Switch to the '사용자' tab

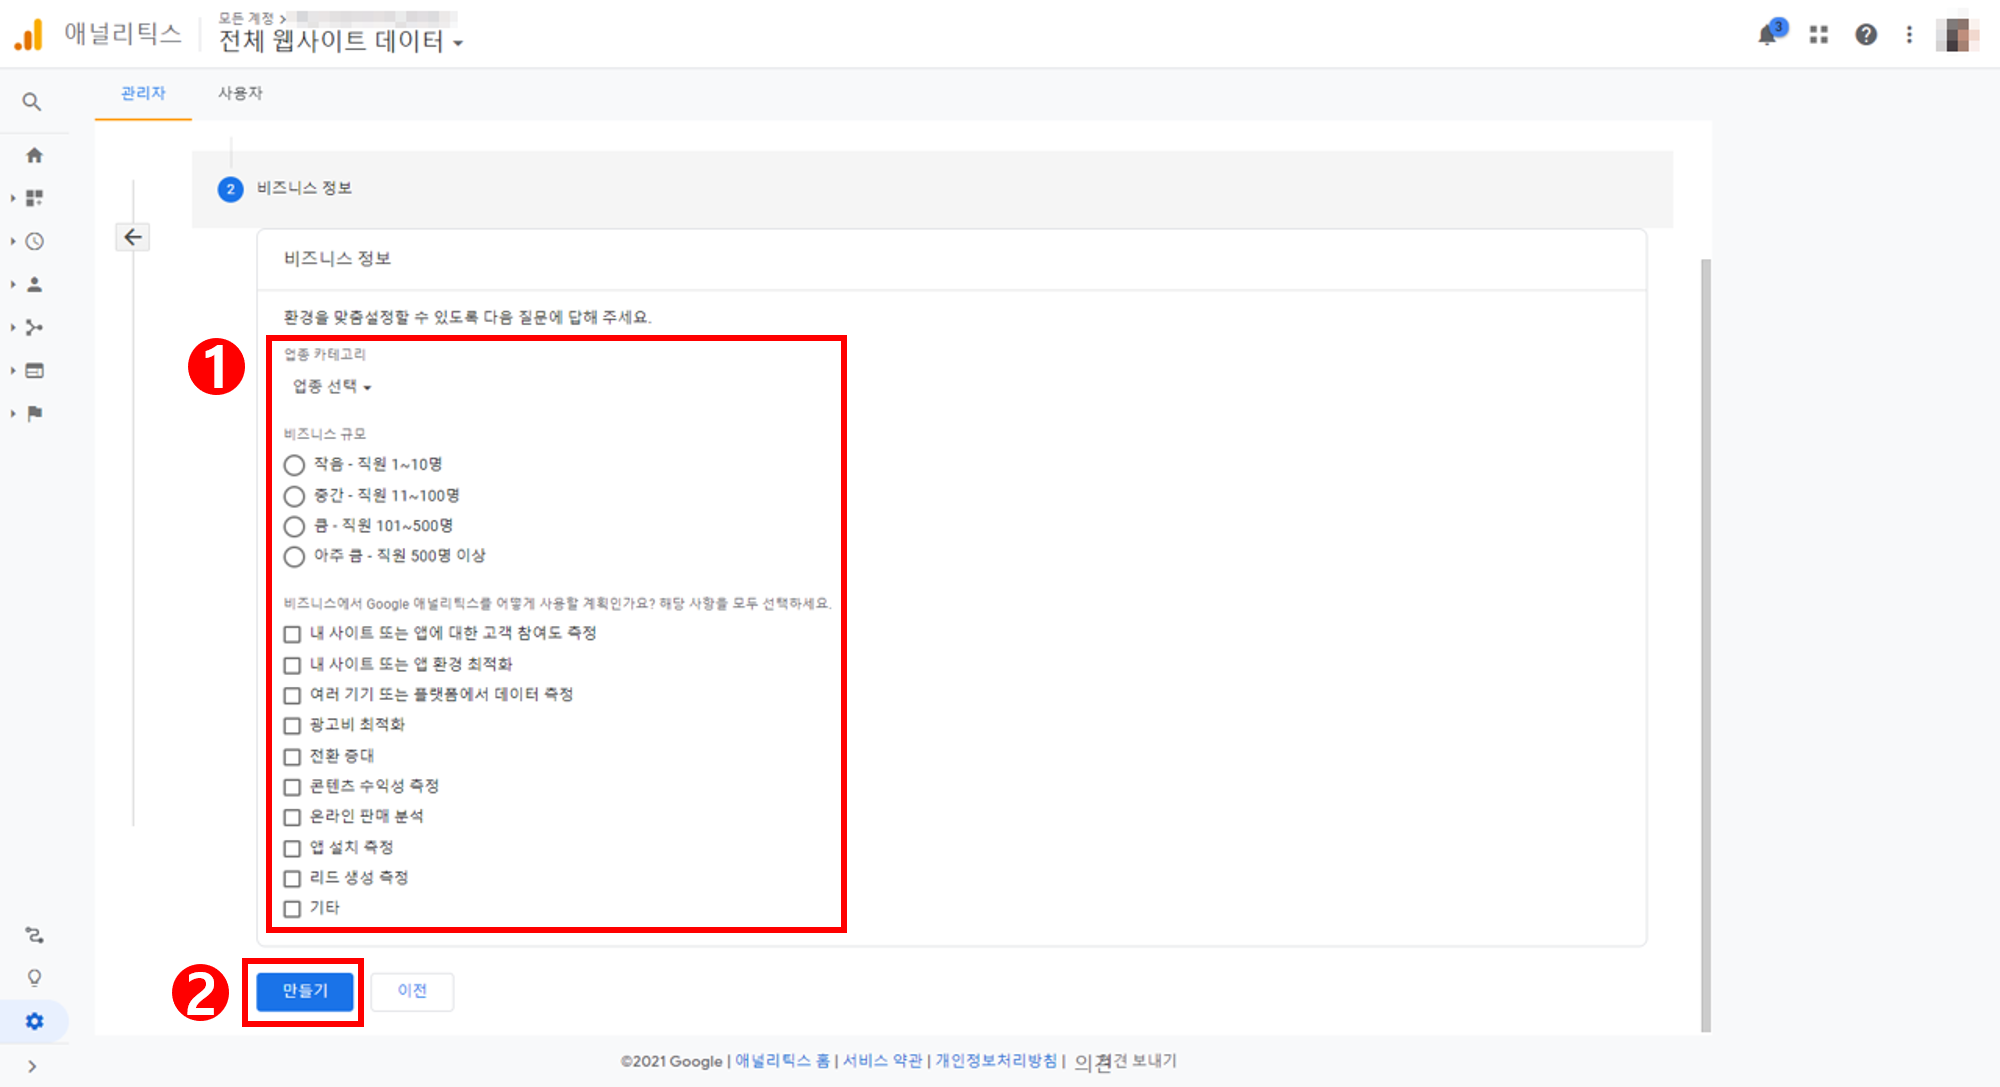pyautogui.click(x=240, y=93)
